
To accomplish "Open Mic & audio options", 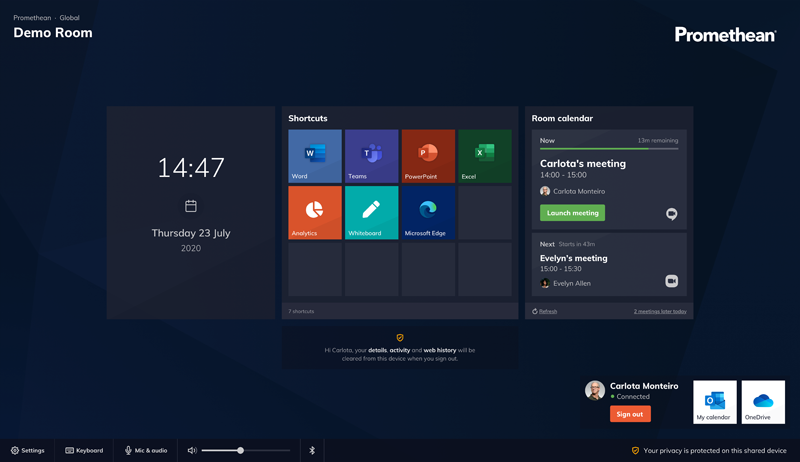I will click(146, 450).
